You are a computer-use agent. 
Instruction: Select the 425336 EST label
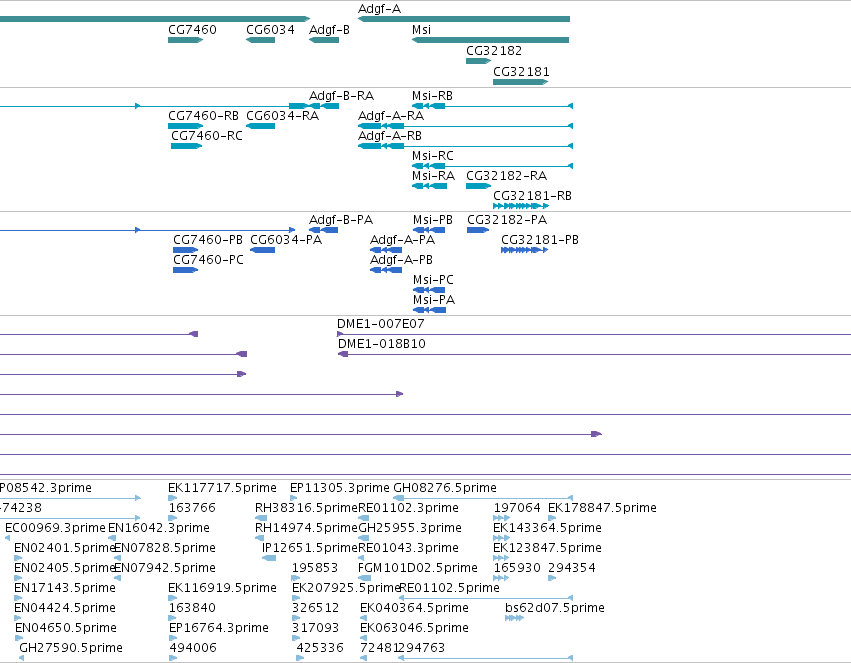[320, 648]
